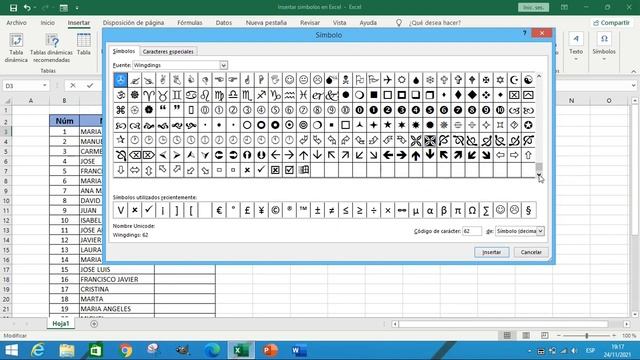
Task: Select the Hoja1 sheet tab
Action: 61,323
